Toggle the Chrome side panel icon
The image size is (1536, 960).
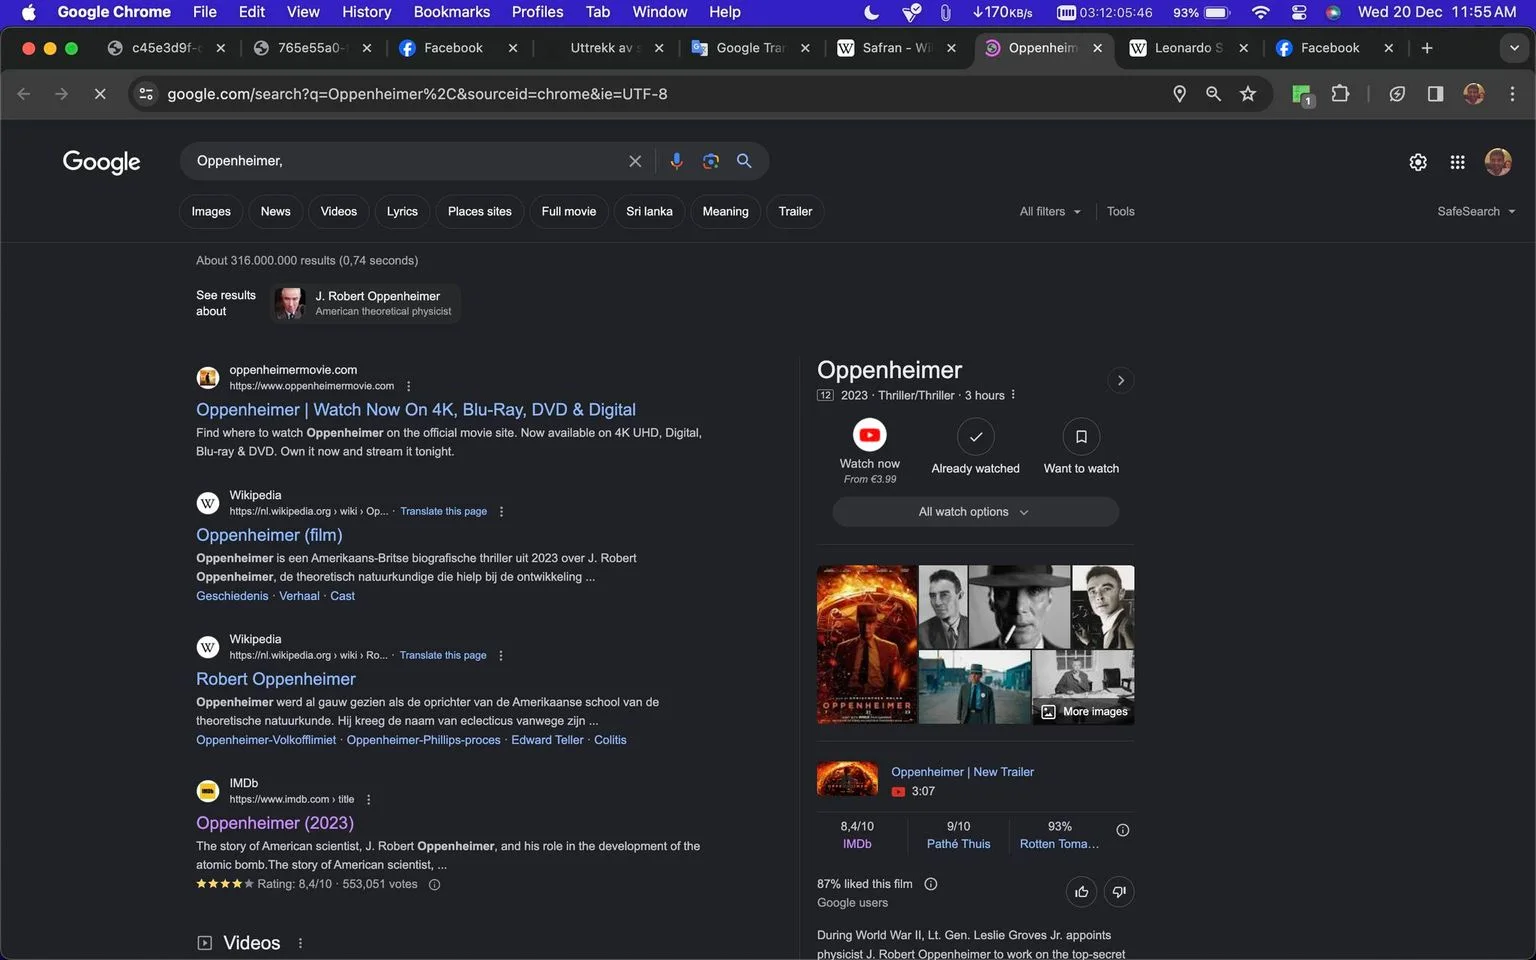click(1435, 94)
